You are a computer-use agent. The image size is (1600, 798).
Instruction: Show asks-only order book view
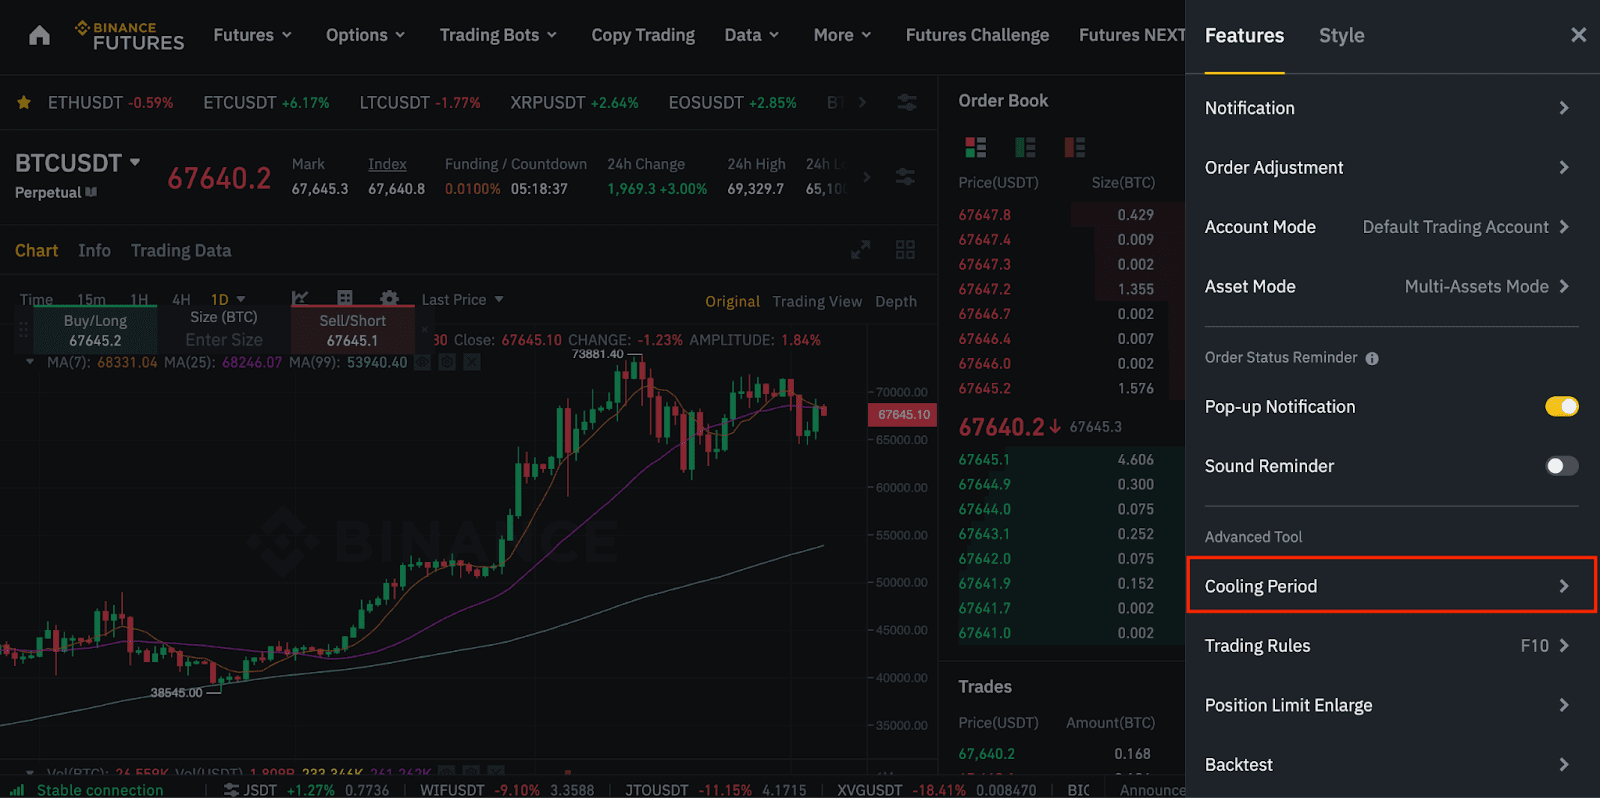pos(1075,148)
